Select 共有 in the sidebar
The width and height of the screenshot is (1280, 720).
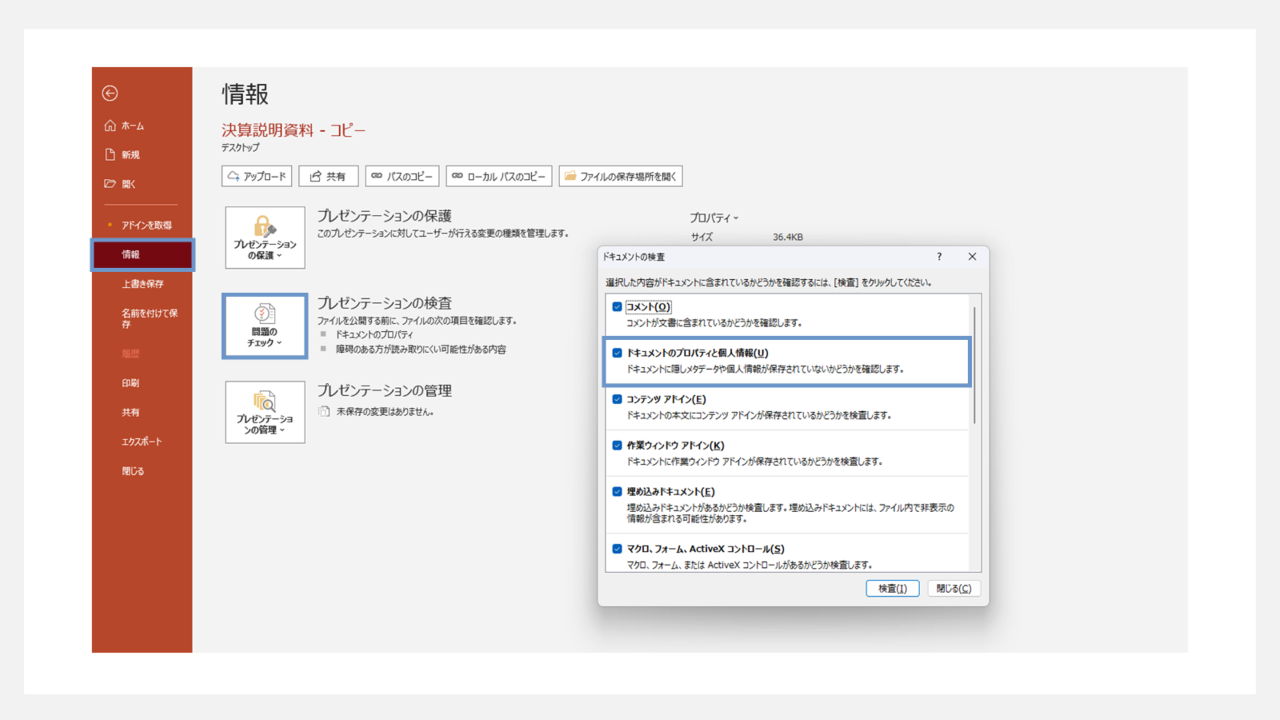tap(142, 412)
